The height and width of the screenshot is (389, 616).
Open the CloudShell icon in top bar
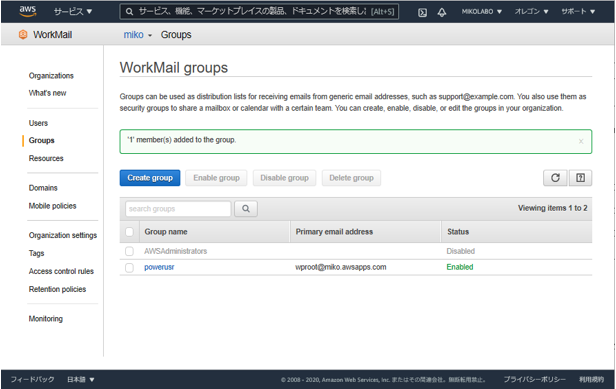[x=422, y=12]
